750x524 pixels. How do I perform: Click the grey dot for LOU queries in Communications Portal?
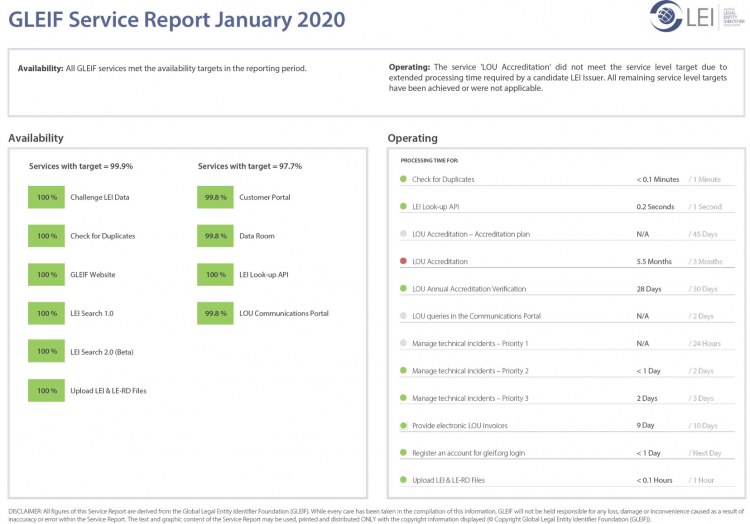point(403,316)
